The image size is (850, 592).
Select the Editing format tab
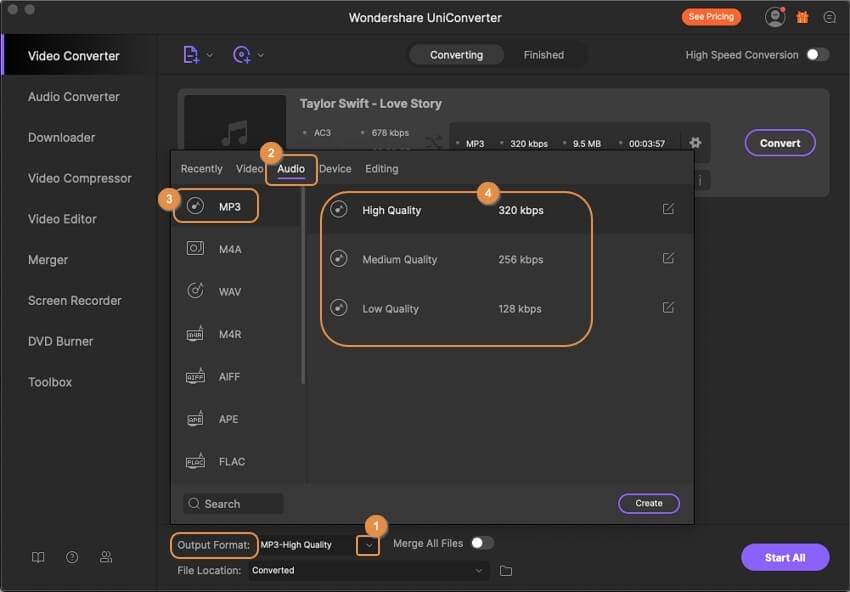pos(382,169)
